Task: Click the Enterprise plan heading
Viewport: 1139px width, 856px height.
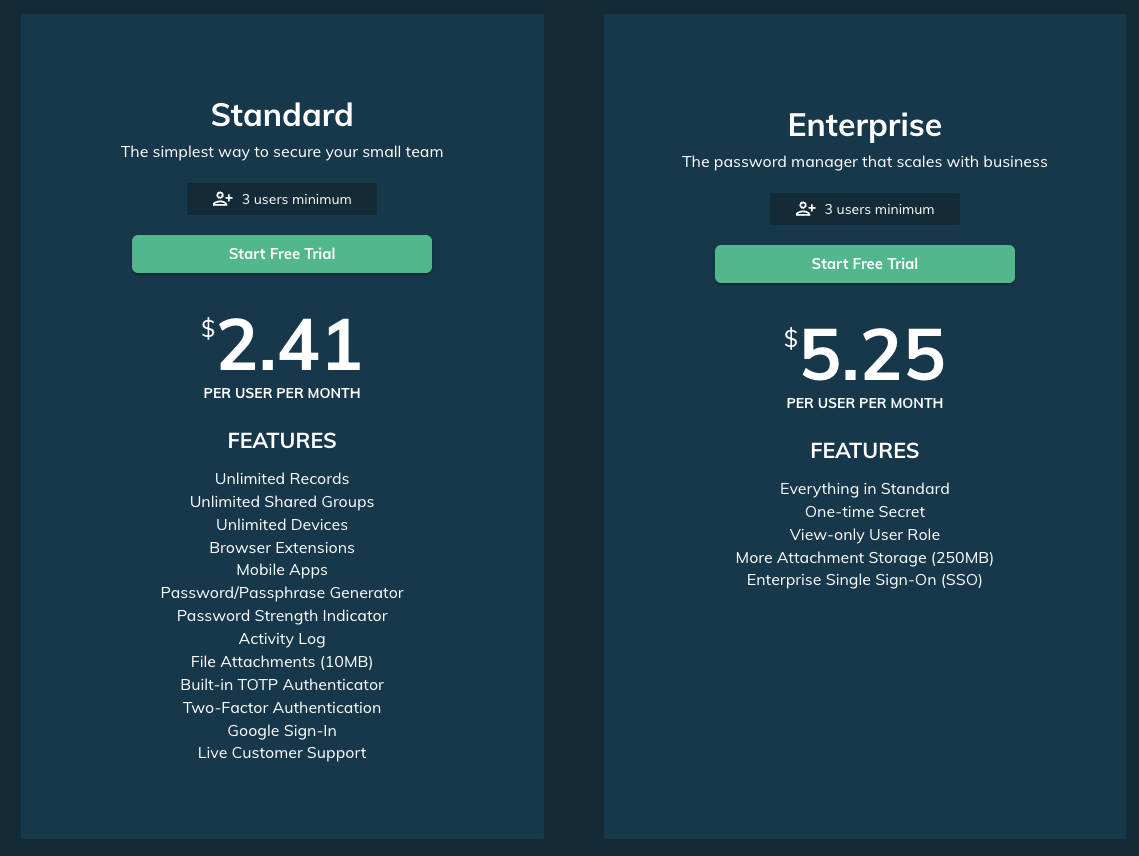Action: click(x=864, y=125)
